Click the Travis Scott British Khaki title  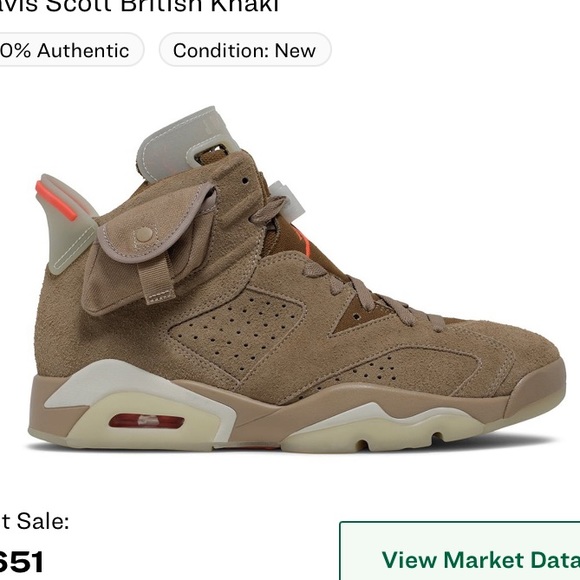coord(139,7)
